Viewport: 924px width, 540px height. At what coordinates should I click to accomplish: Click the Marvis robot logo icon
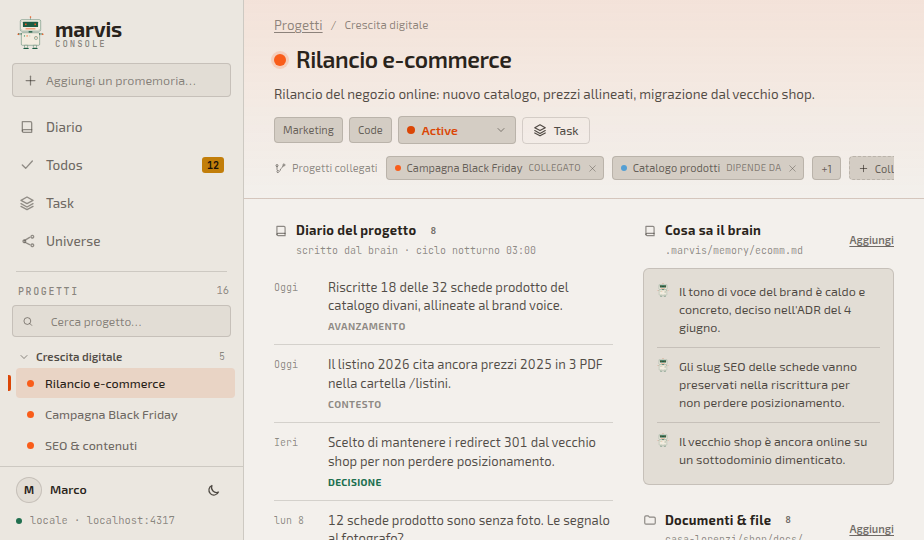(x=30, y=33)
